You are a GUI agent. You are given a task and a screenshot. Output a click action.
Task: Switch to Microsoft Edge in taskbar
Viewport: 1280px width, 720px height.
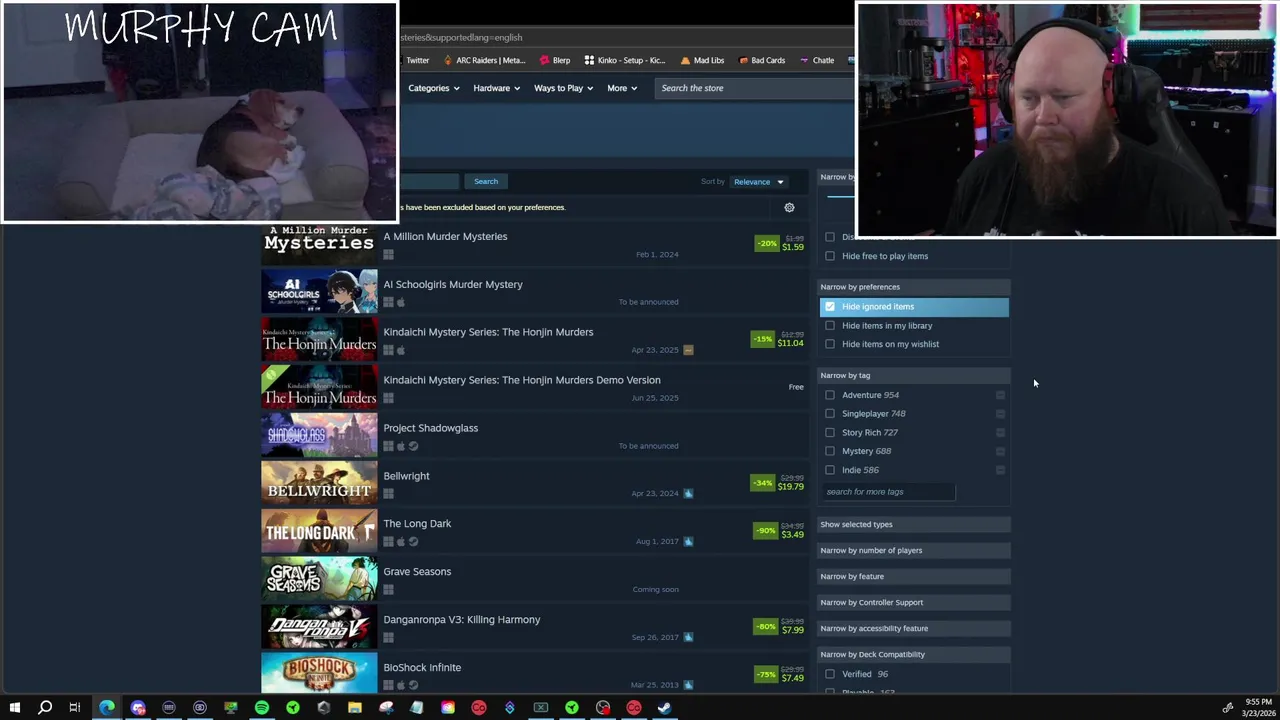pos(107,708)
